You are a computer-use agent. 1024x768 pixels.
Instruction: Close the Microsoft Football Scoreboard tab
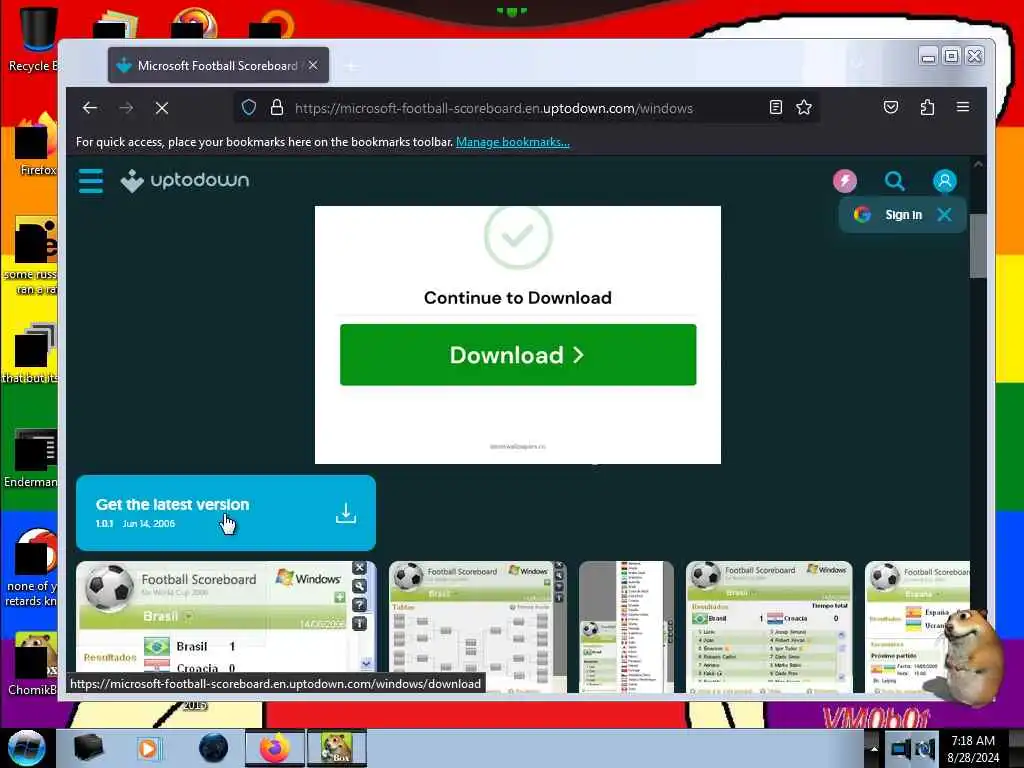[x=313, y=65]
